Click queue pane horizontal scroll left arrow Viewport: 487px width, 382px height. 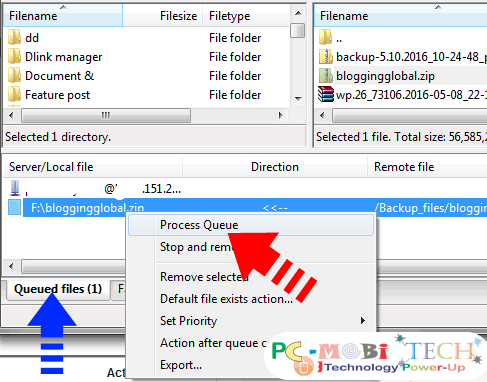click(x=12, y=266)
